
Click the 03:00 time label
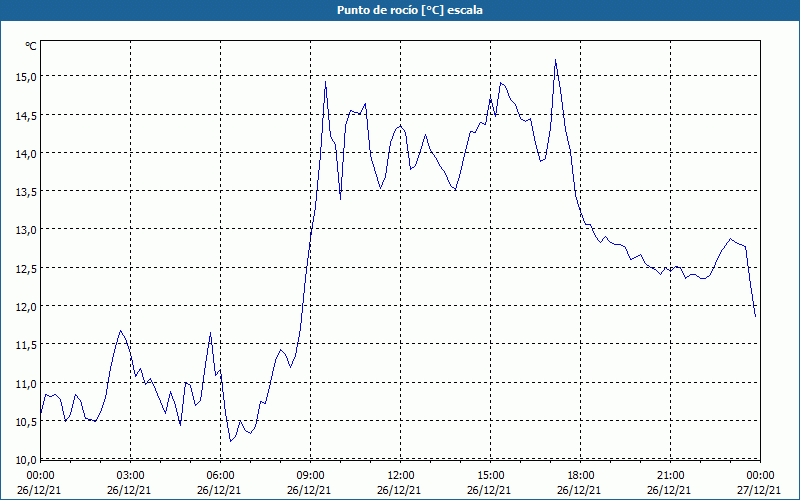click(131, 476)
